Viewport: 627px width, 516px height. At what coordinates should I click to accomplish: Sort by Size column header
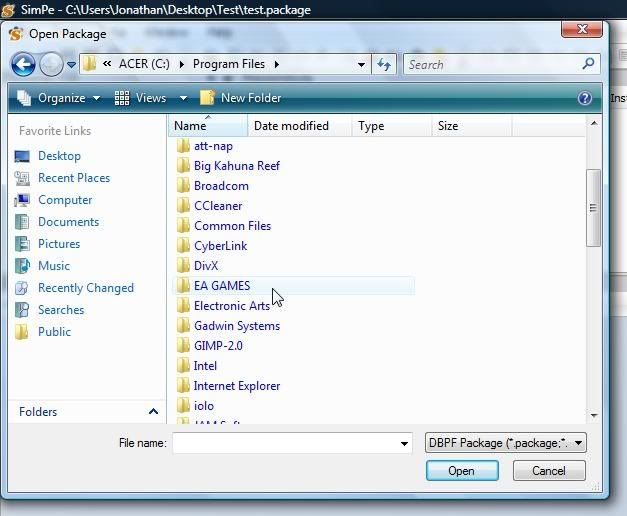472,126
